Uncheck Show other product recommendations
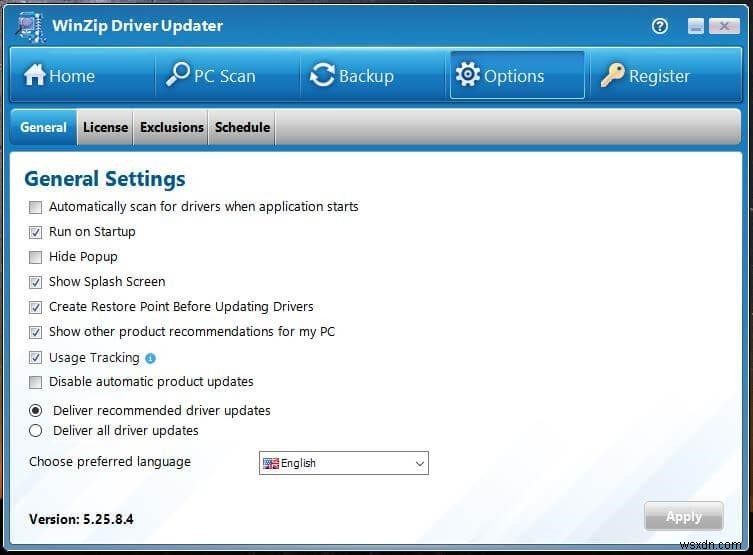The width and height of the screenshot is (753, 555). [36, 332]
